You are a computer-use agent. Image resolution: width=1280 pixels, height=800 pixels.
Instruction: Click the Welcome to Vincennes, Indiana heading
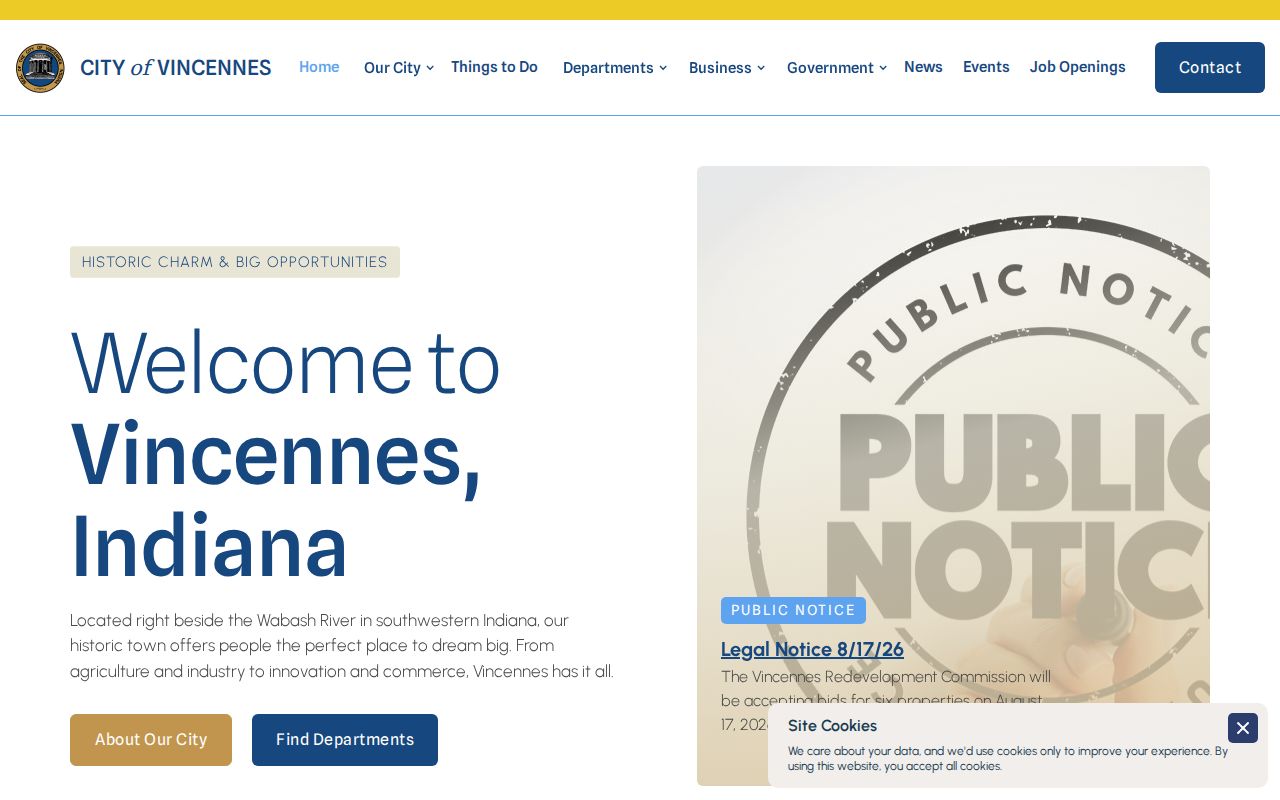(x=285, y=453)
